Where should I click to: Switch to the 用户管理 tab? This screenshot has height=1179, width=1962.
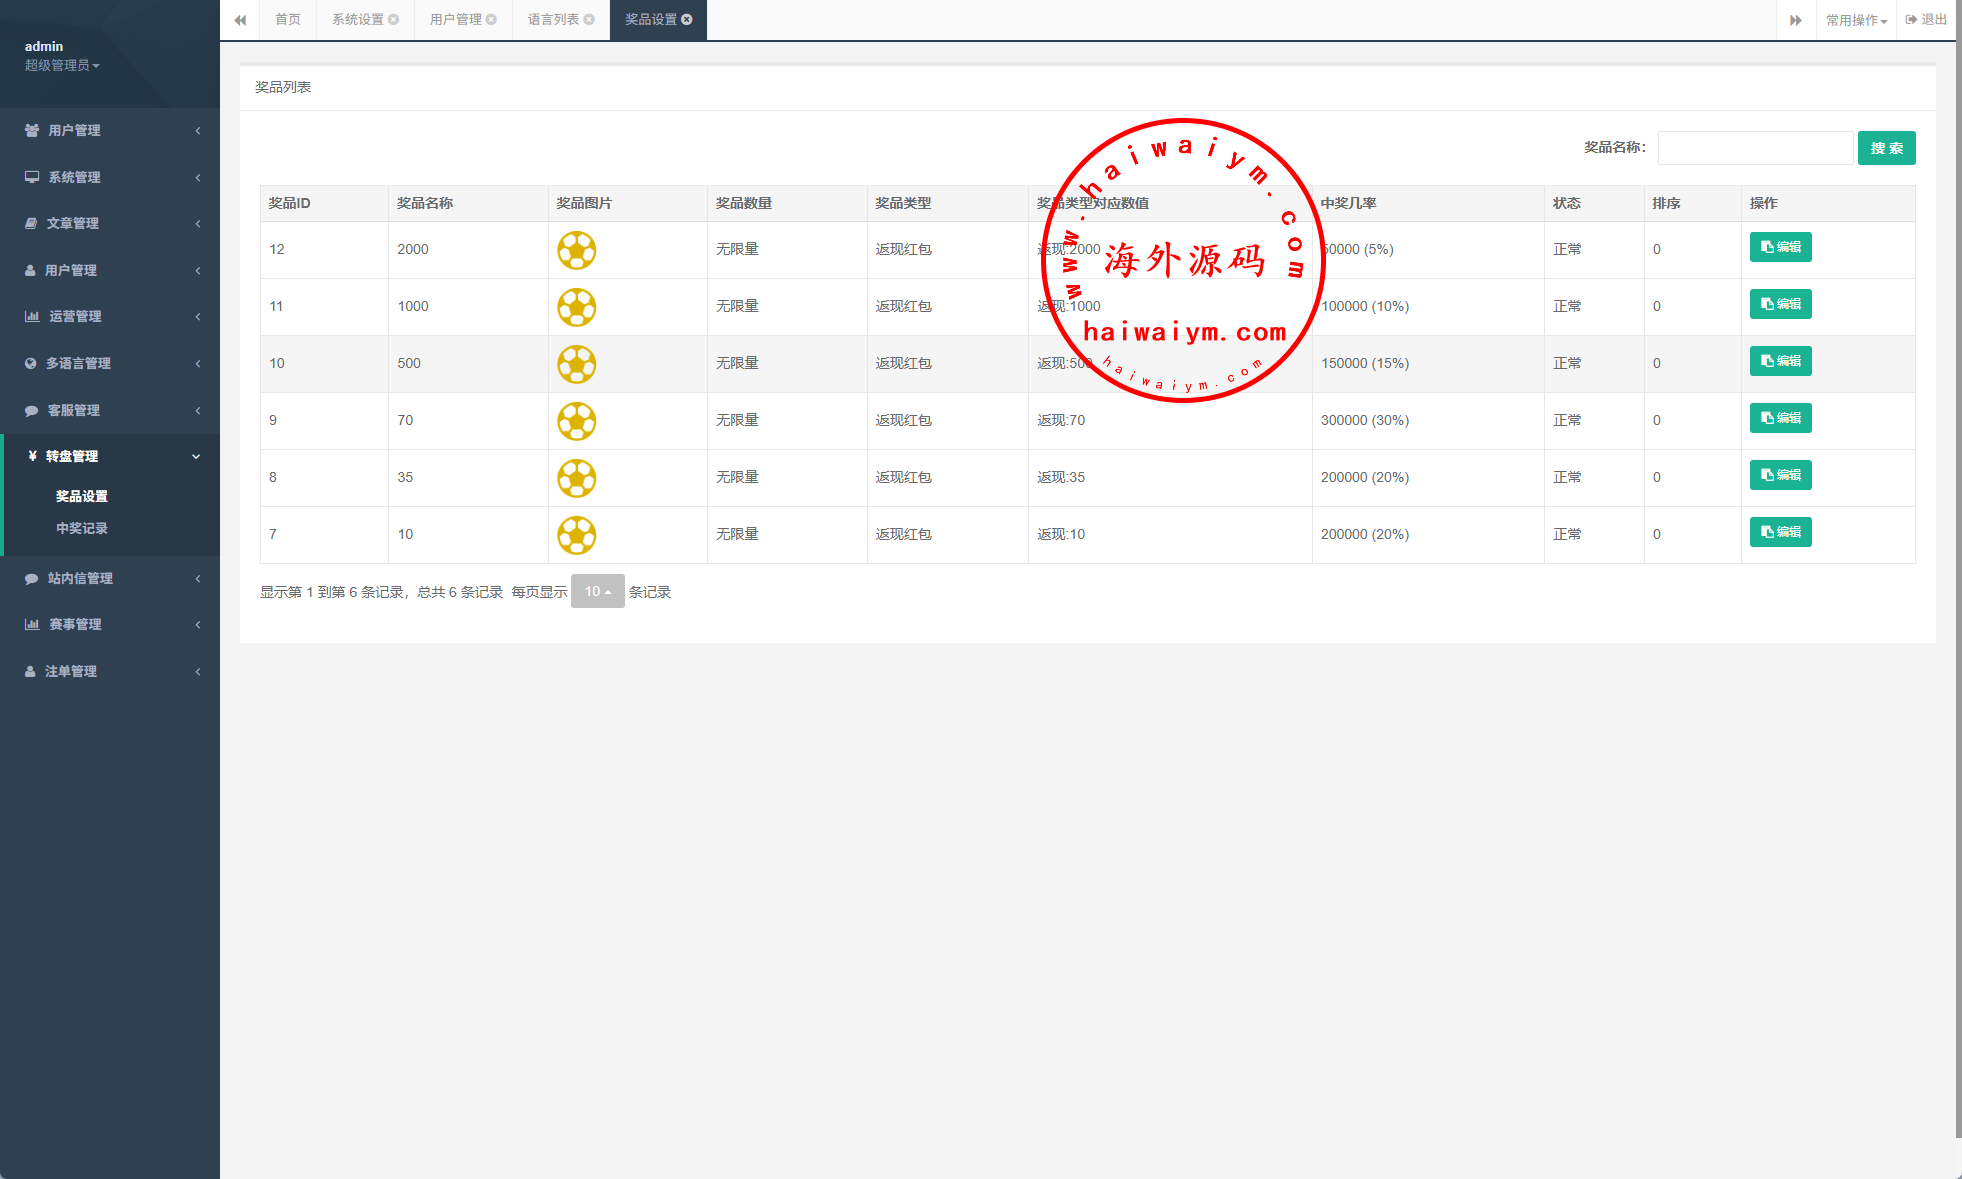pos(456,20)
